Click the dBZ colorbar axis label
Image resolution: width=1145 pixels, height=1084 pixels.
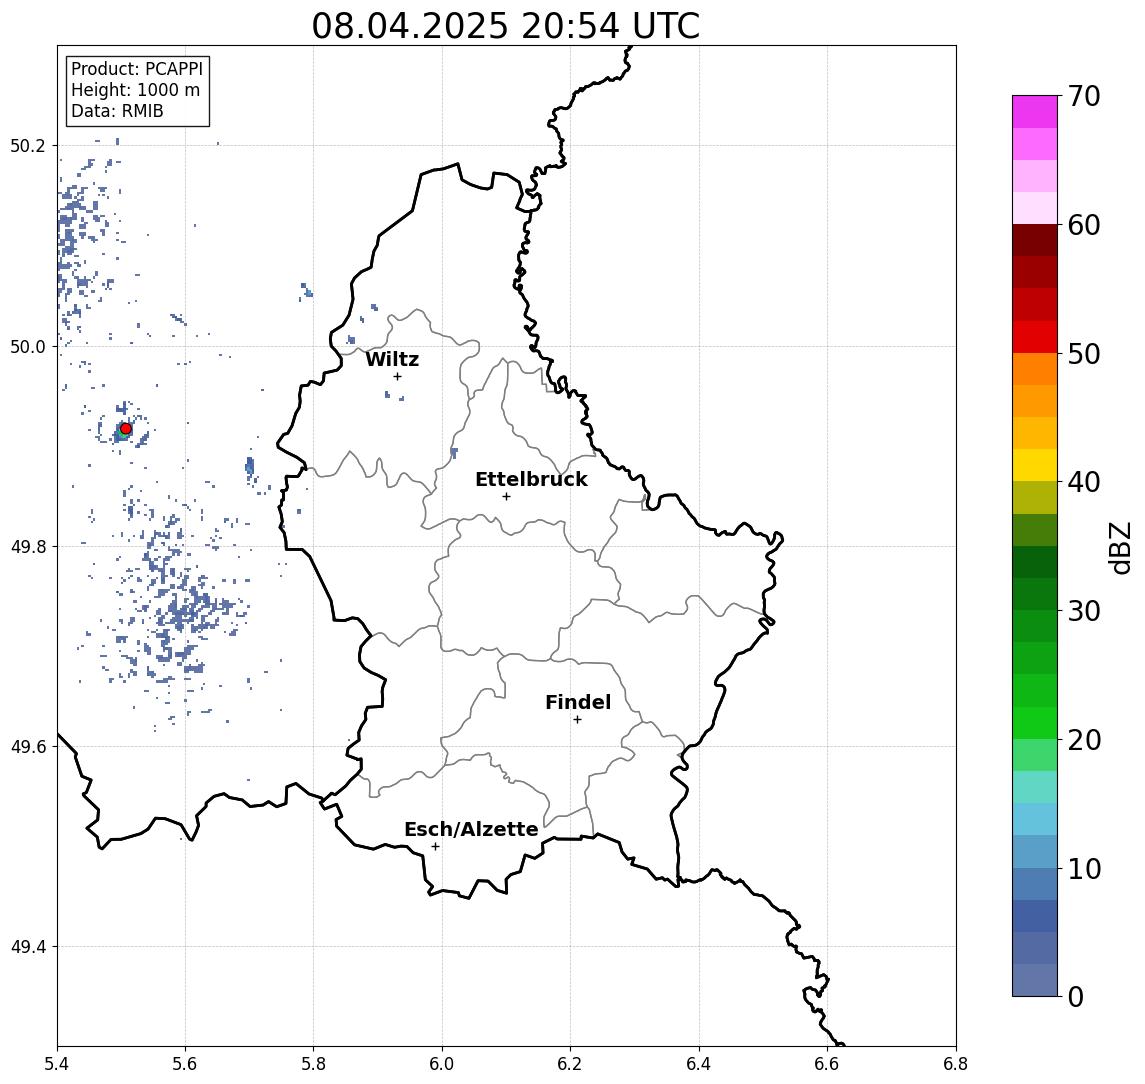(1120, 547)
